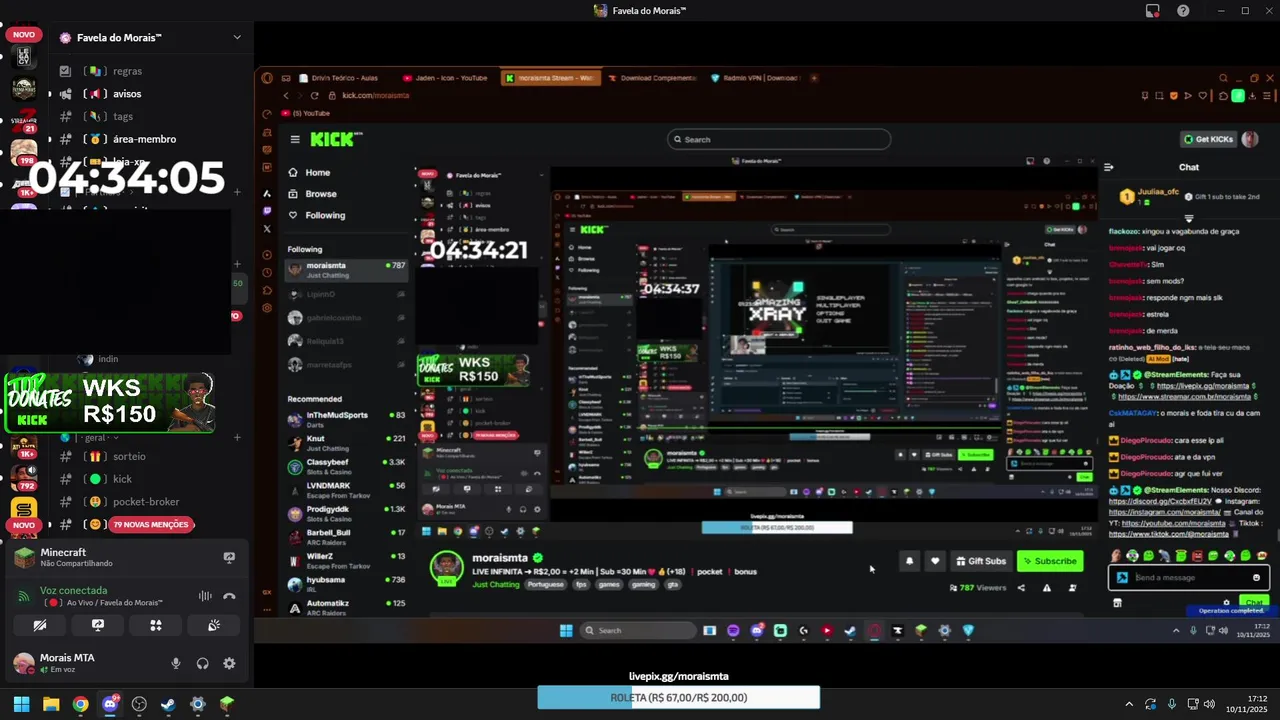Open InTheMudSports recommended channel
The width and height of the screenshot is (1280, 720).
(346, 419)
